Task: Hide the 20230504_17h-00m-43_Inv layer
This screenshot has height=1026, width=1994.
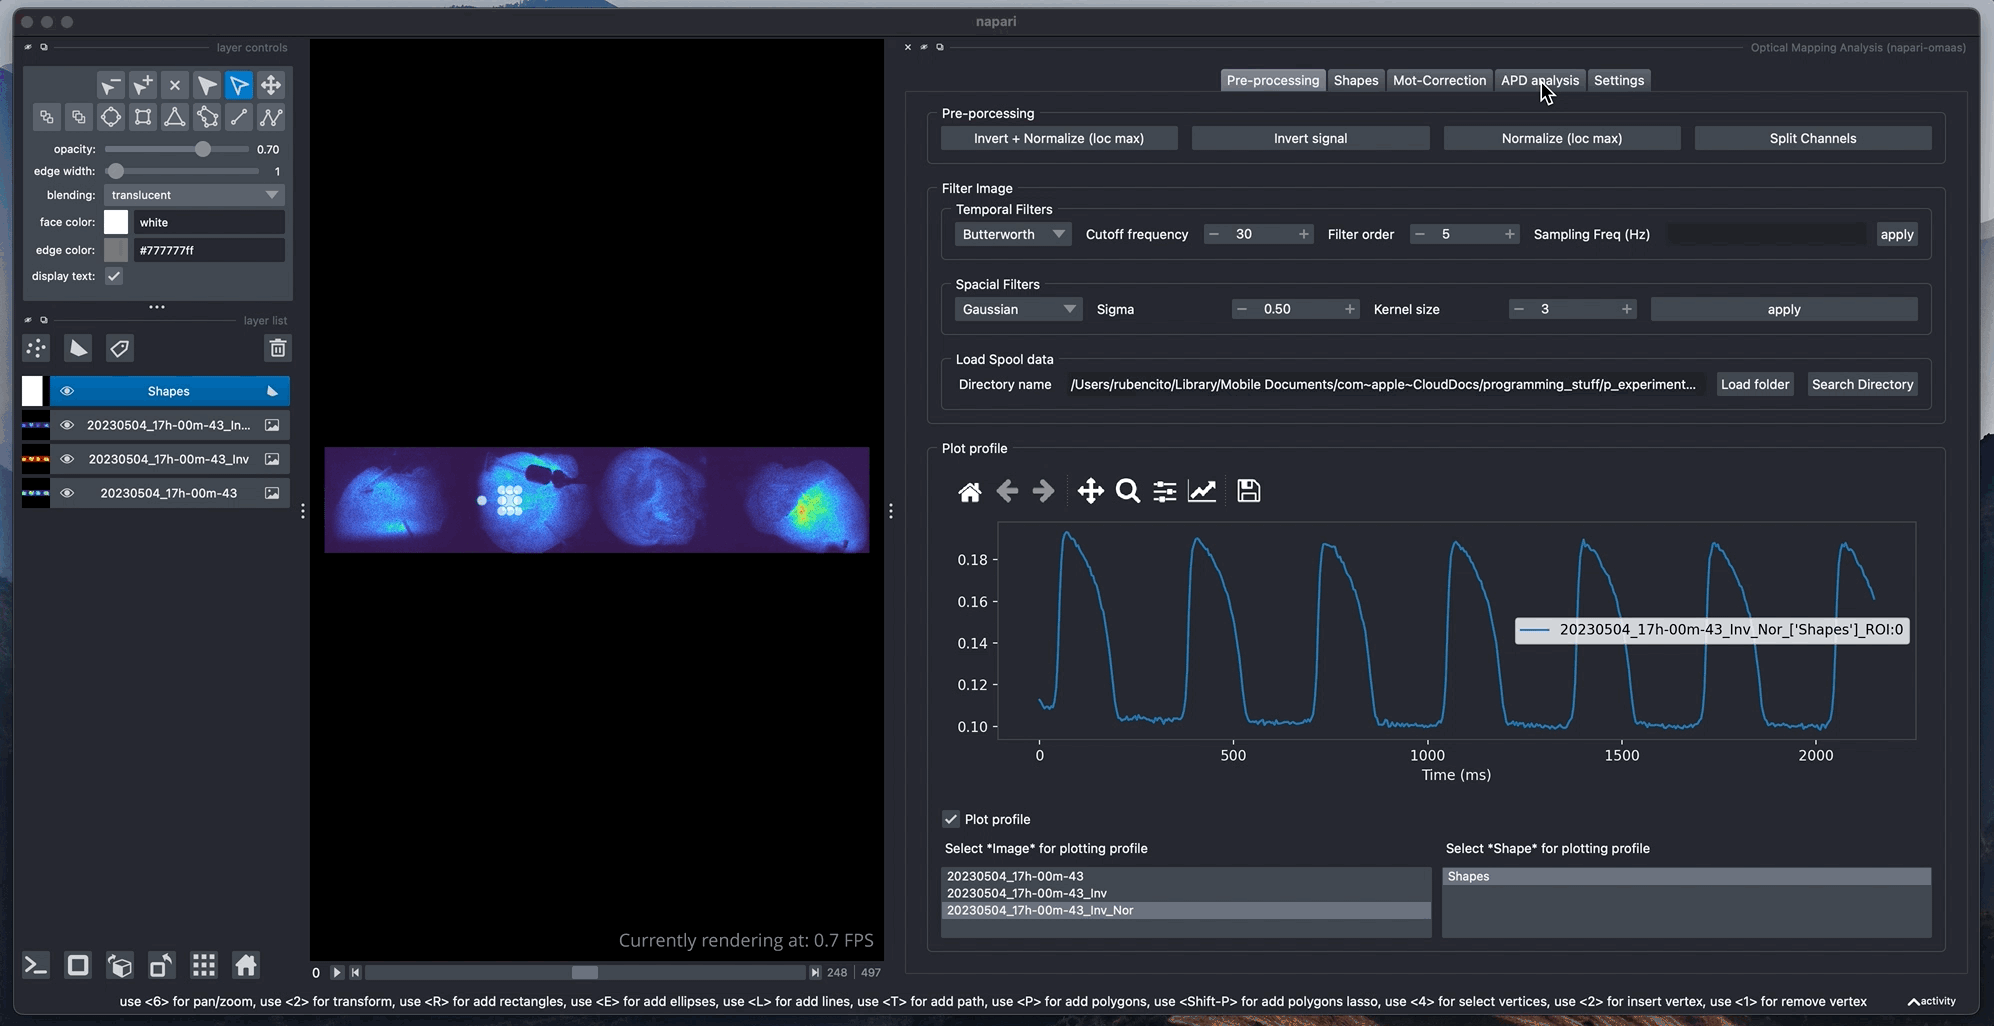Action: click(67, 459)
